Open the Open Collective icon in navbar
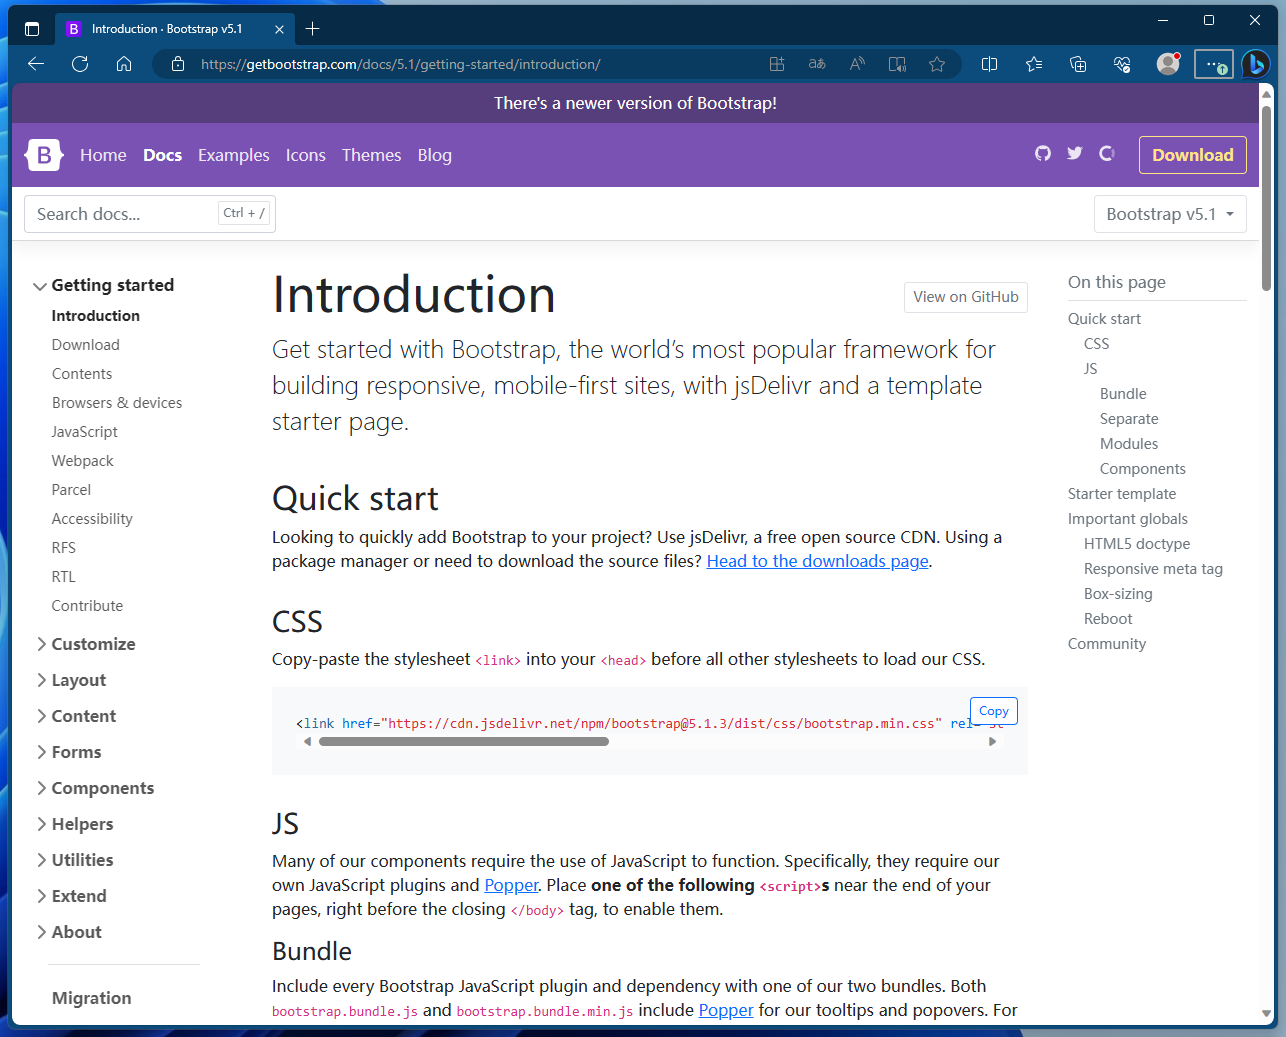Image resolution: width=1286 pixels, height=1037 pixels. point(1106,154)
